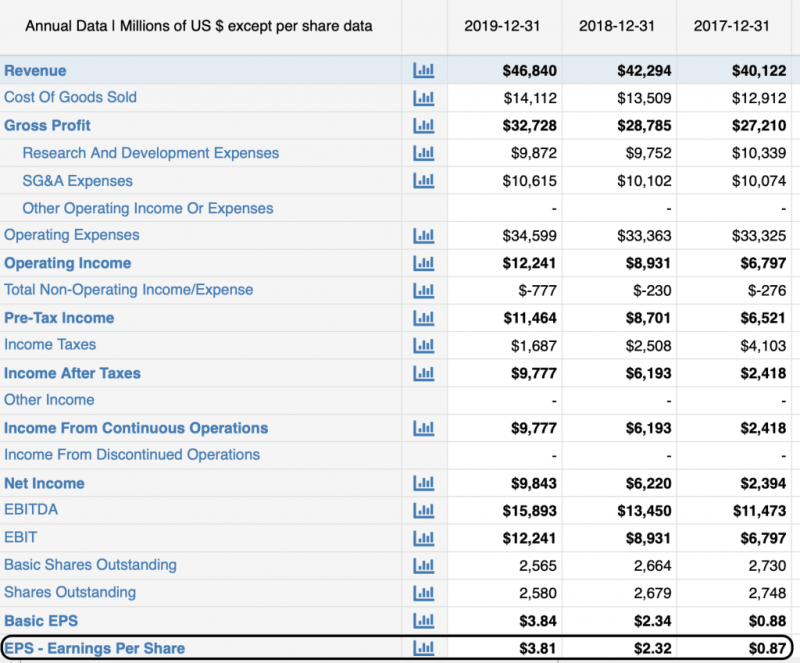800x663 pixels.
Task: Select the SG&A Expenses chart icon
Action: [424, 181]
